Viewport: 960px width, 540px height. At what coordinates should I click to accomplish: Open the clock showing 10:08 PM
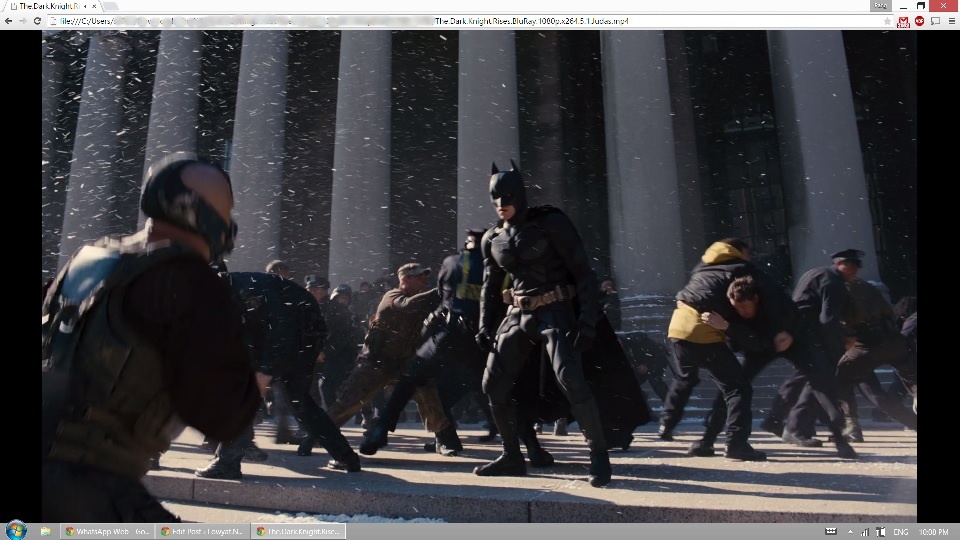[934, 531]
